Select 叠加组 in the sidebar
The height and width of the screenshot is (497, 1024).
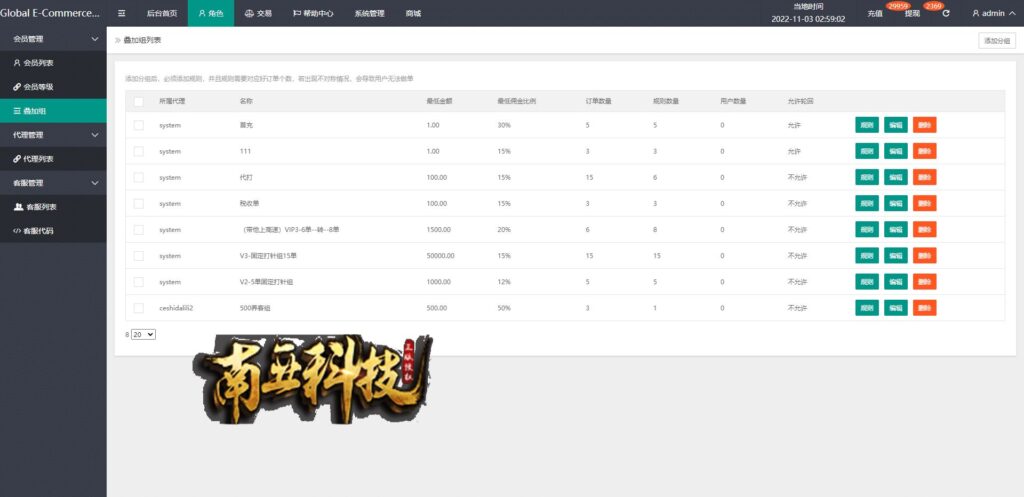pos(53,111)
